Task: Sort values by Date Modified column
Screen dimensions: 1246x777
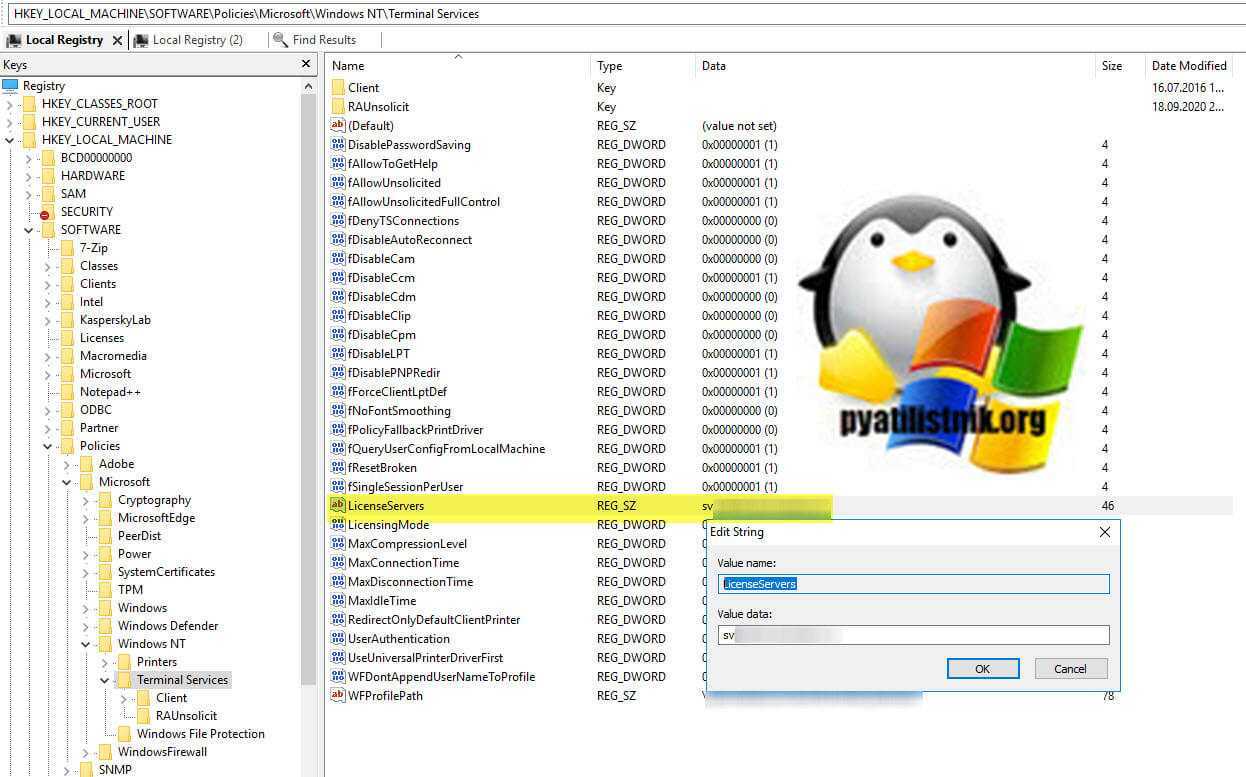Action: click(x=1188, y=66)
